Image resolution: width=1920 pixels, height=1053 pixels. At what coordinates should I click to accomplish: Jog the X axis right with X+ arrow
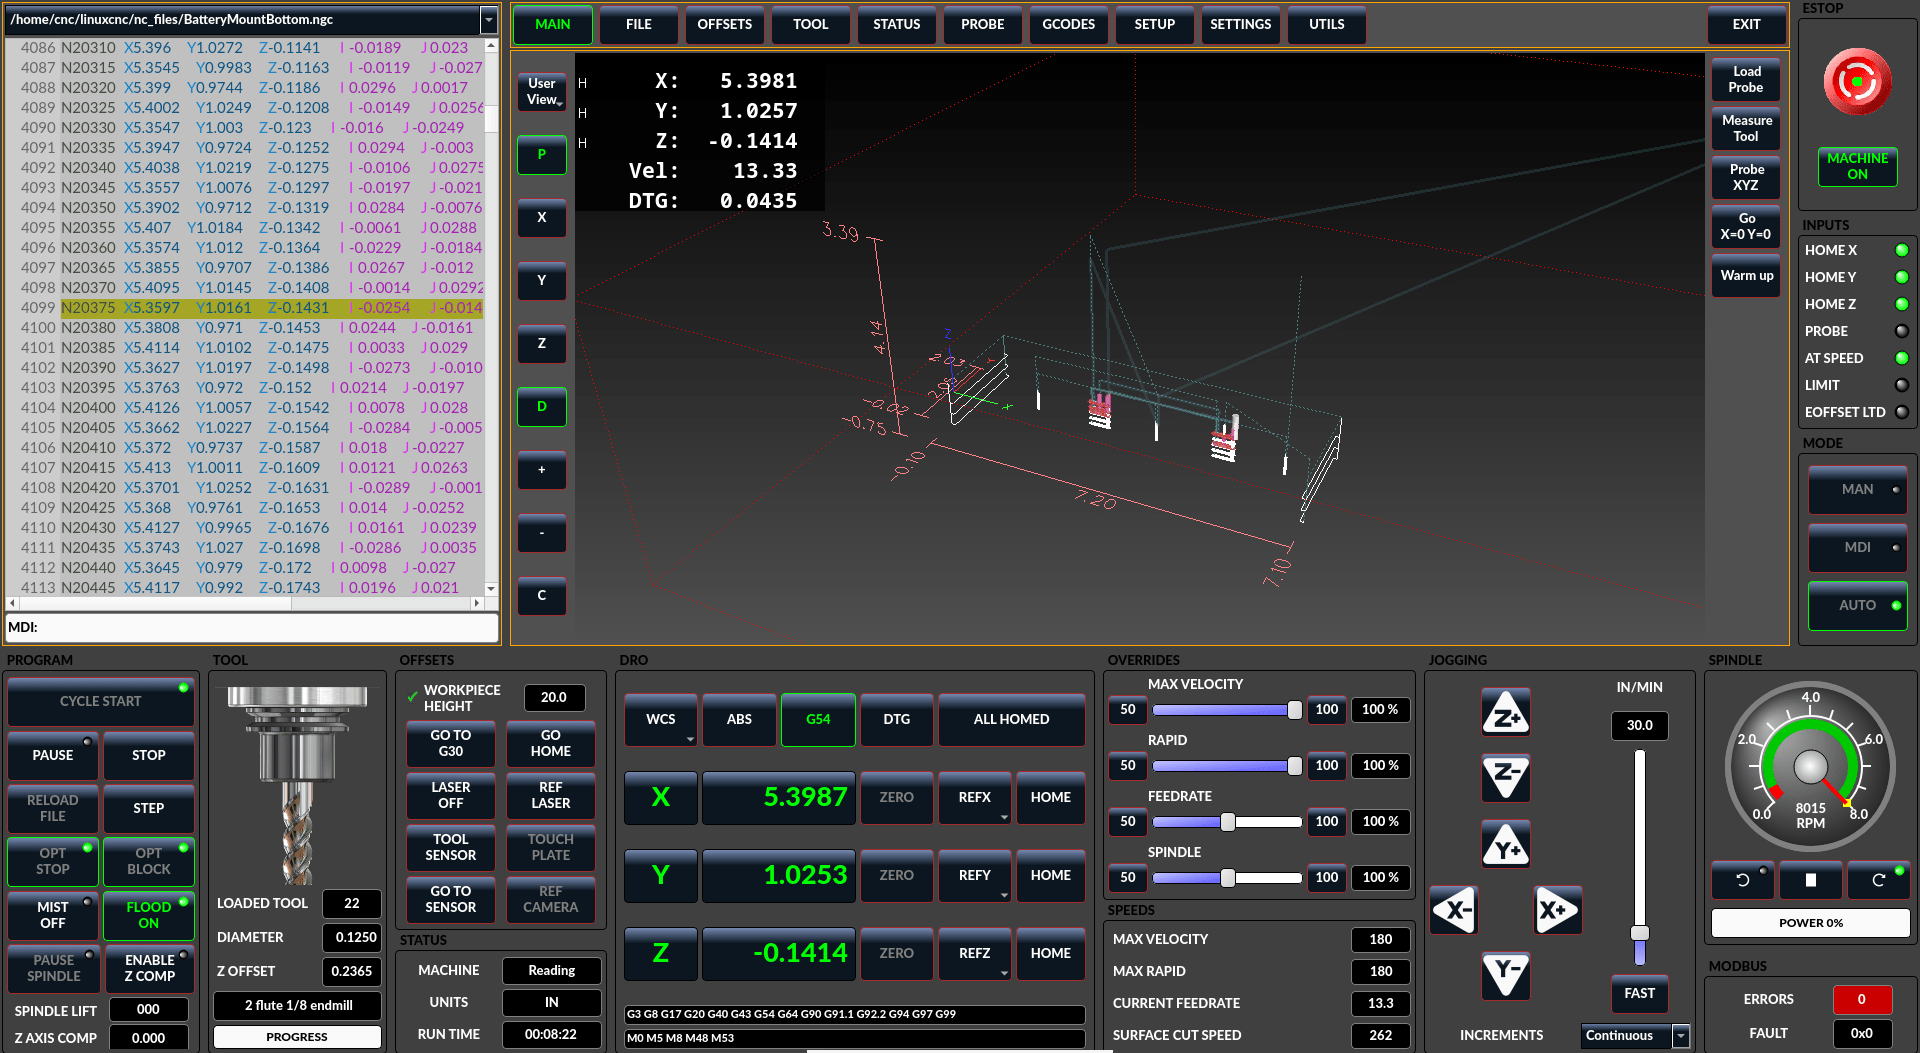1557,910
